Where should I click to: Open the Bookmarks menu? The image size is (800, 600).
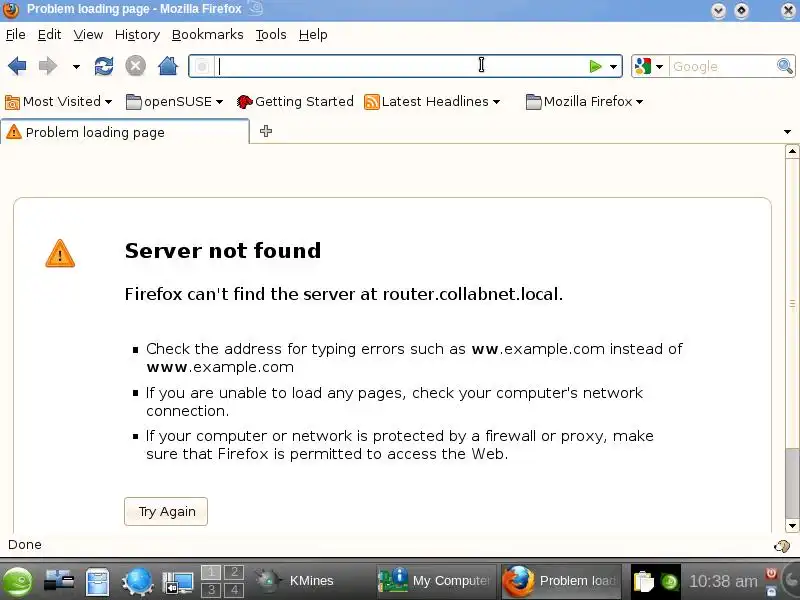pyautogui.click(x=208, y=35)
